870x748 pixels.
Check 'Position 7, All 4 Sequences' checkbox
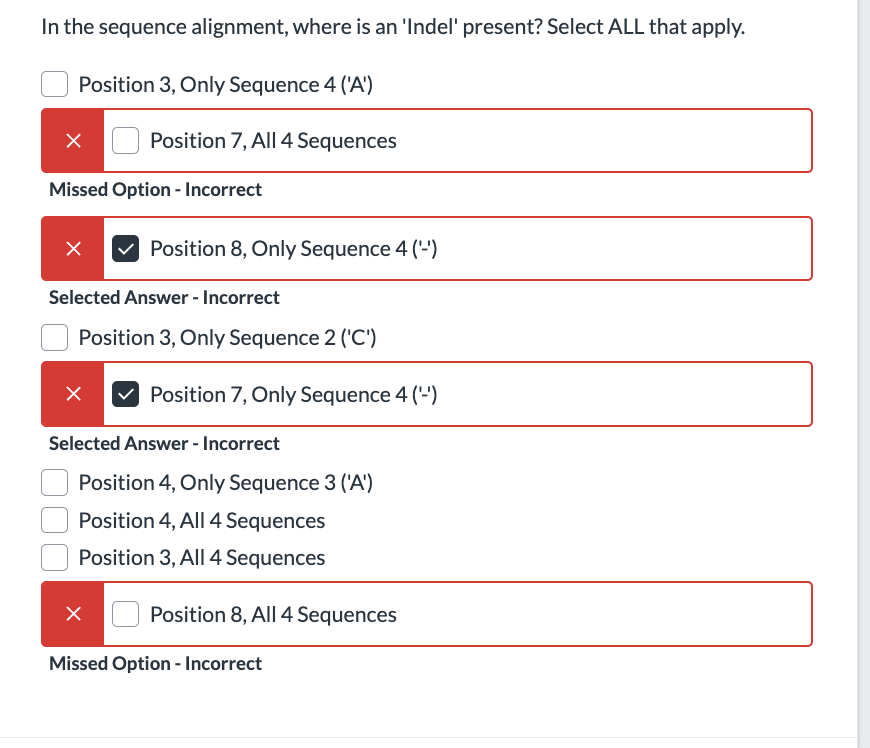tap(125, 140)
